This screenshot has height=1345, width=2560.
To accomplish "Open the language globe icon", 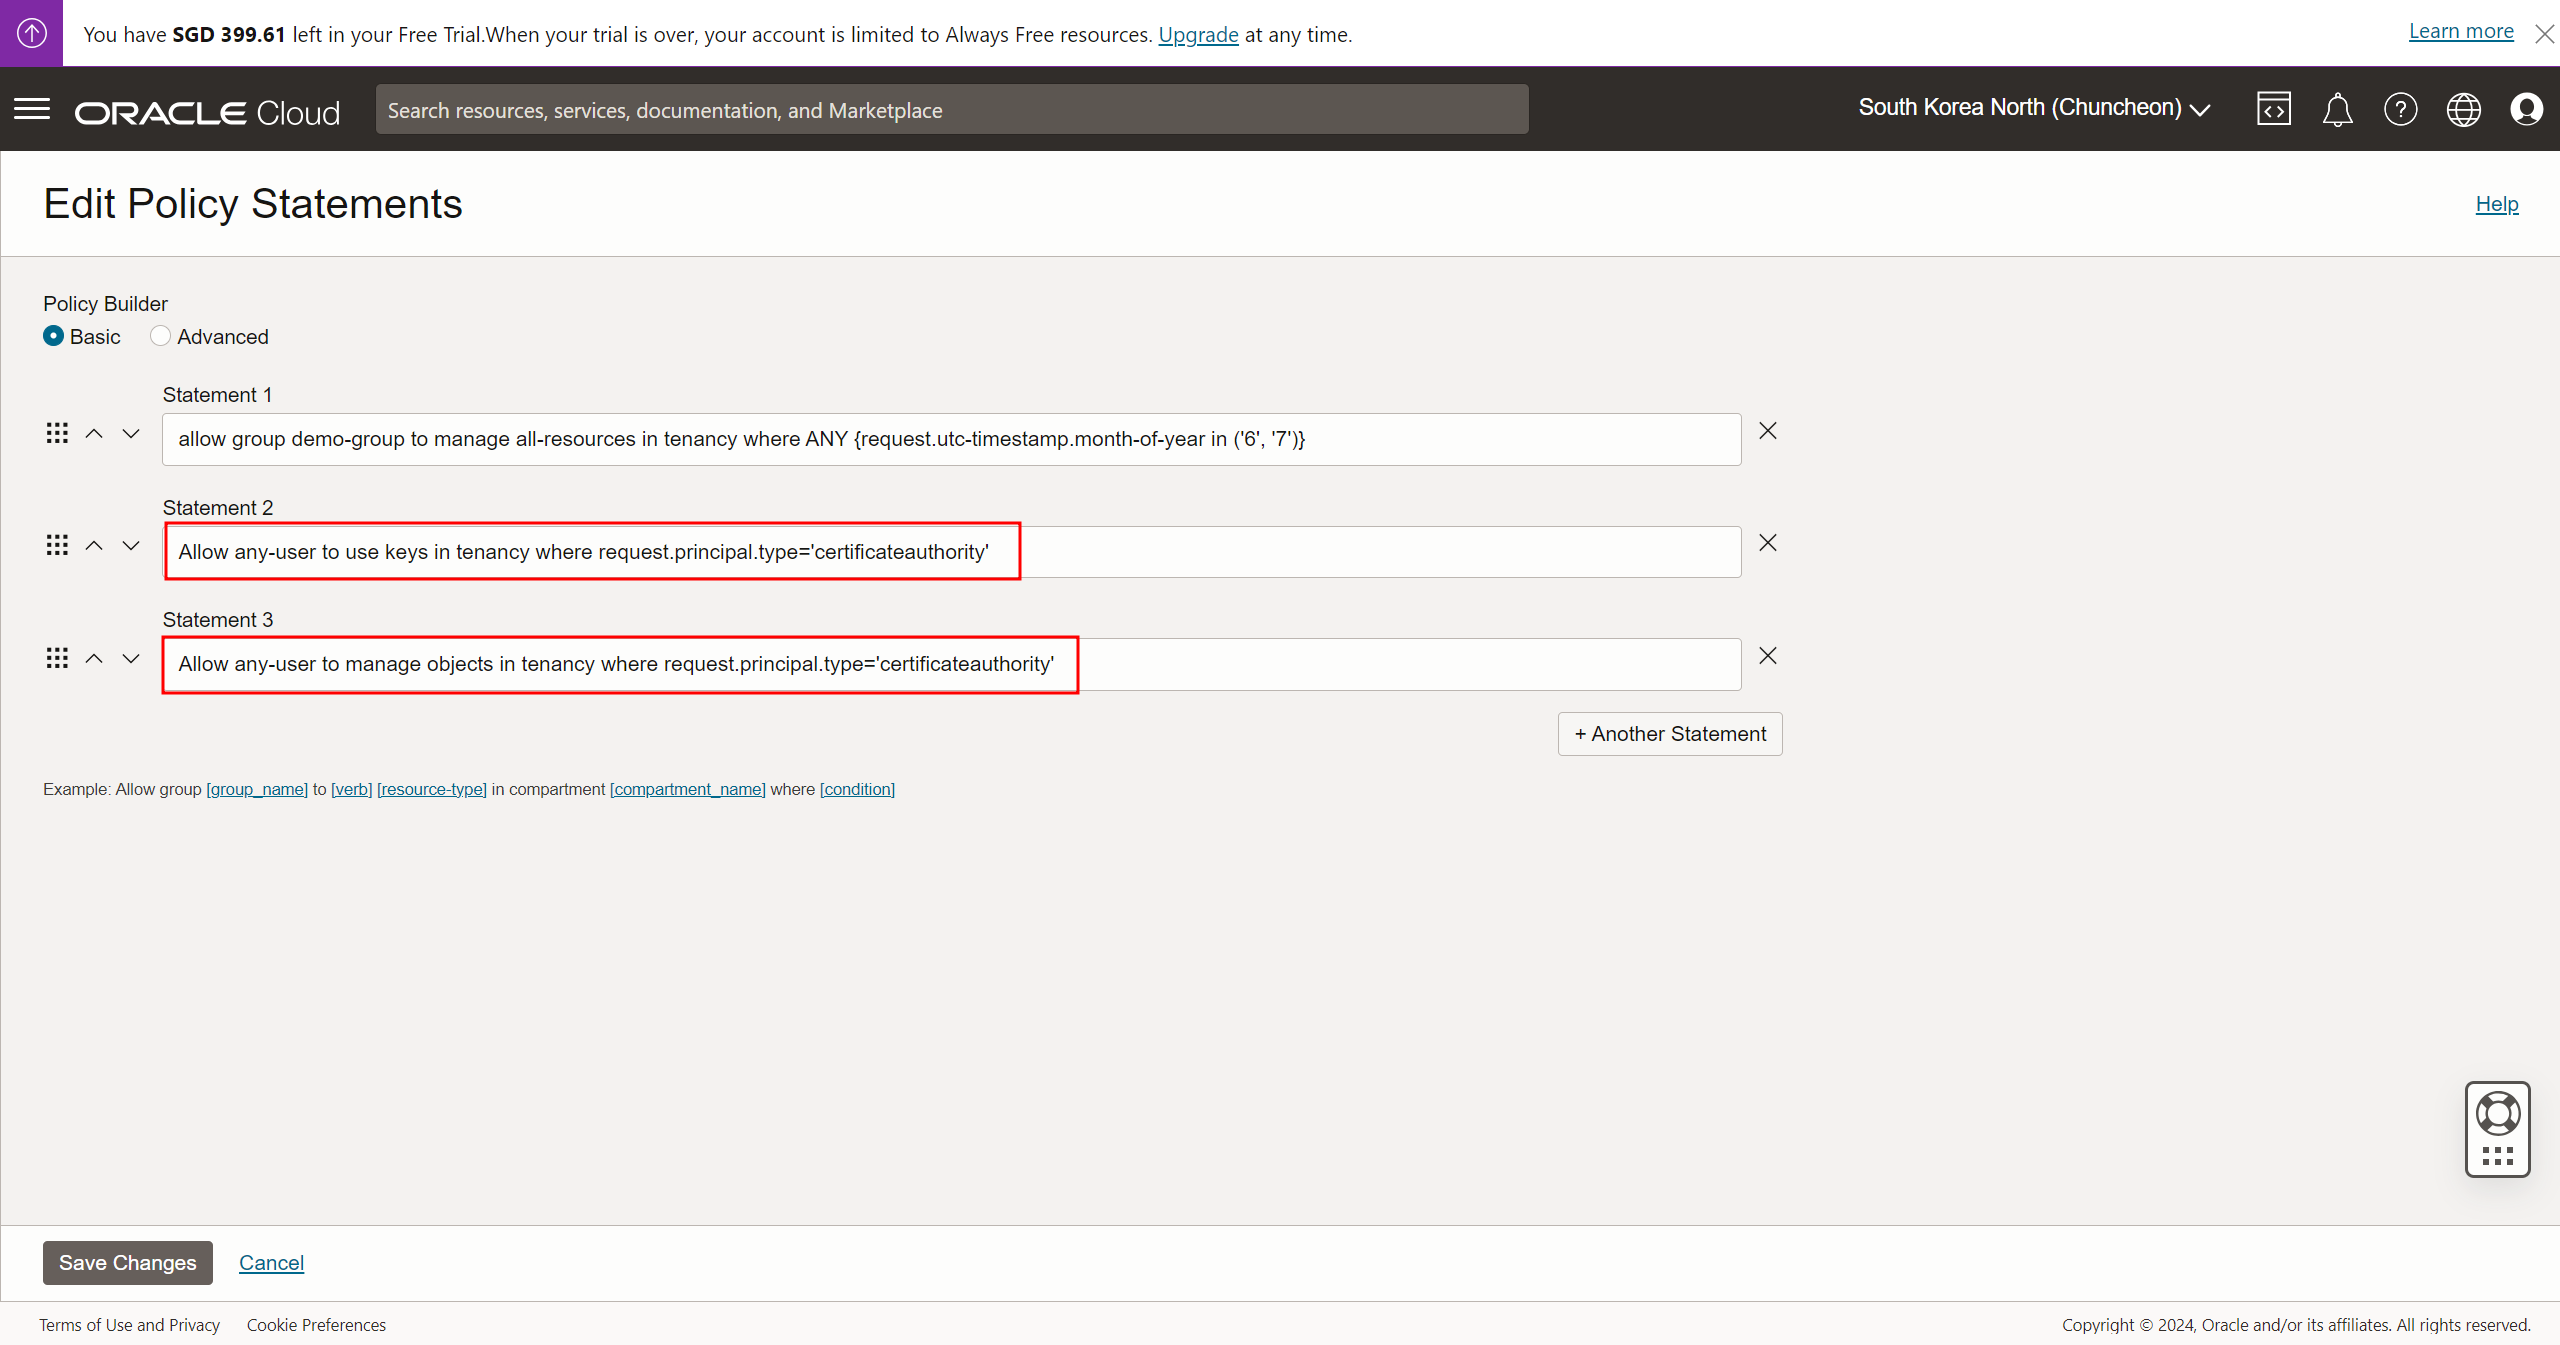I will [x=2463, y=109].
